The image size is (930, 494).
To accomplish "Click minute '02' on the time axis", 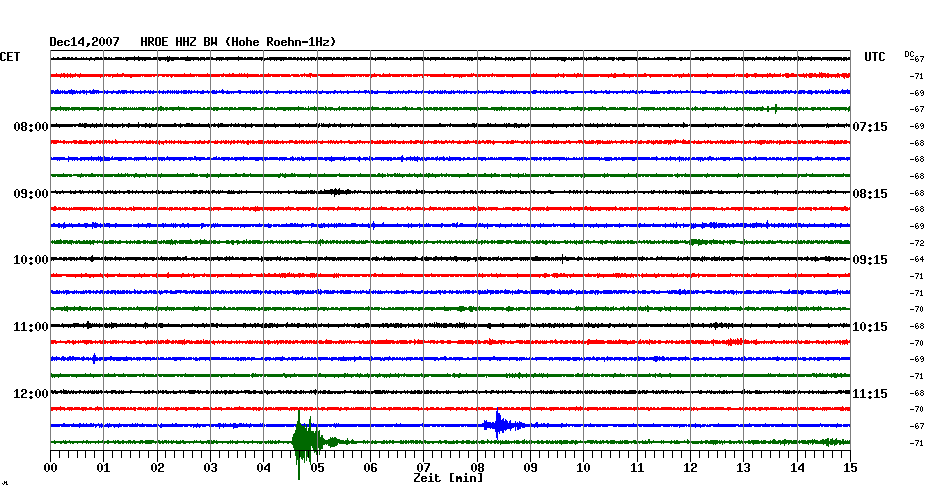I will click(157, 468).
